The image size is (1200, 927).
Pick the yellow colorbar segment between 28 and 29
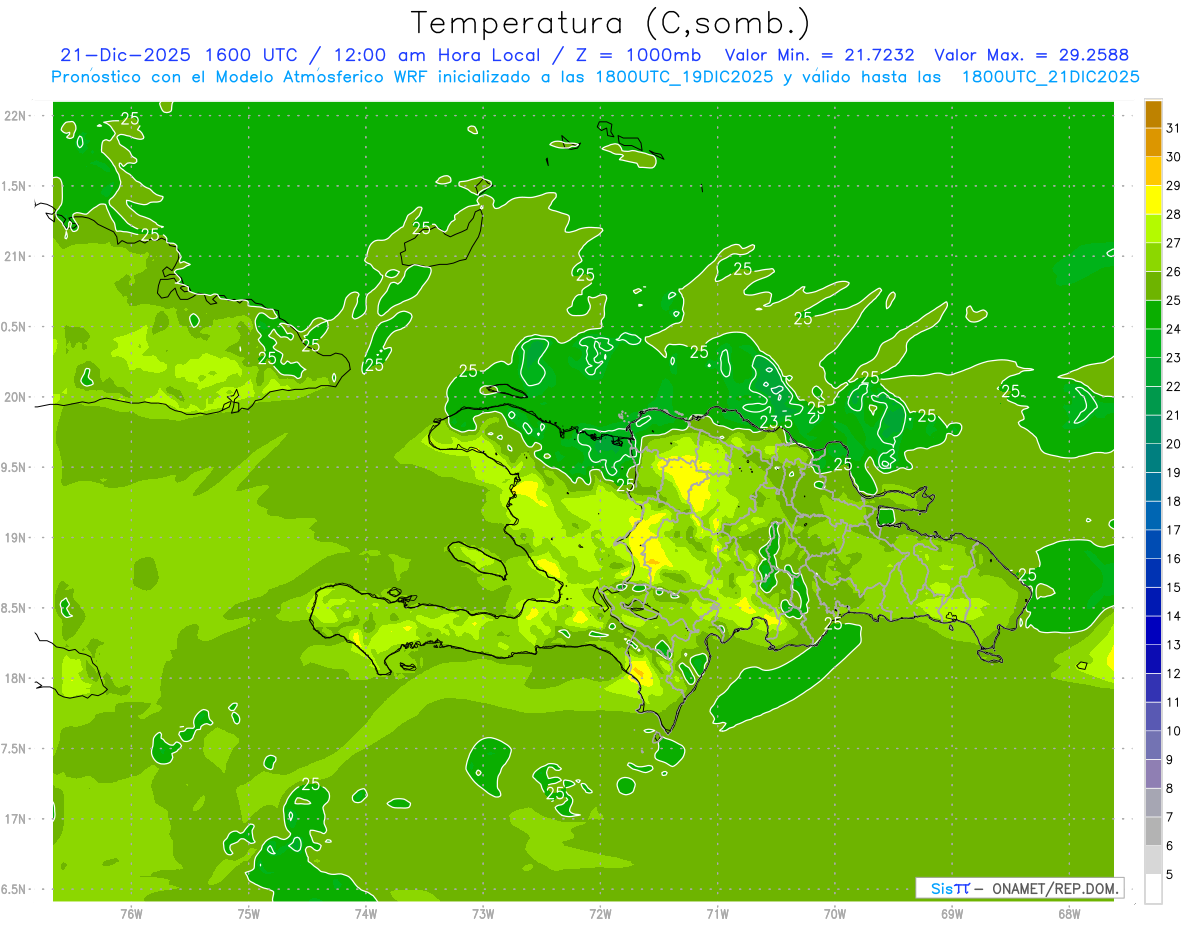tap(1153, 200)
